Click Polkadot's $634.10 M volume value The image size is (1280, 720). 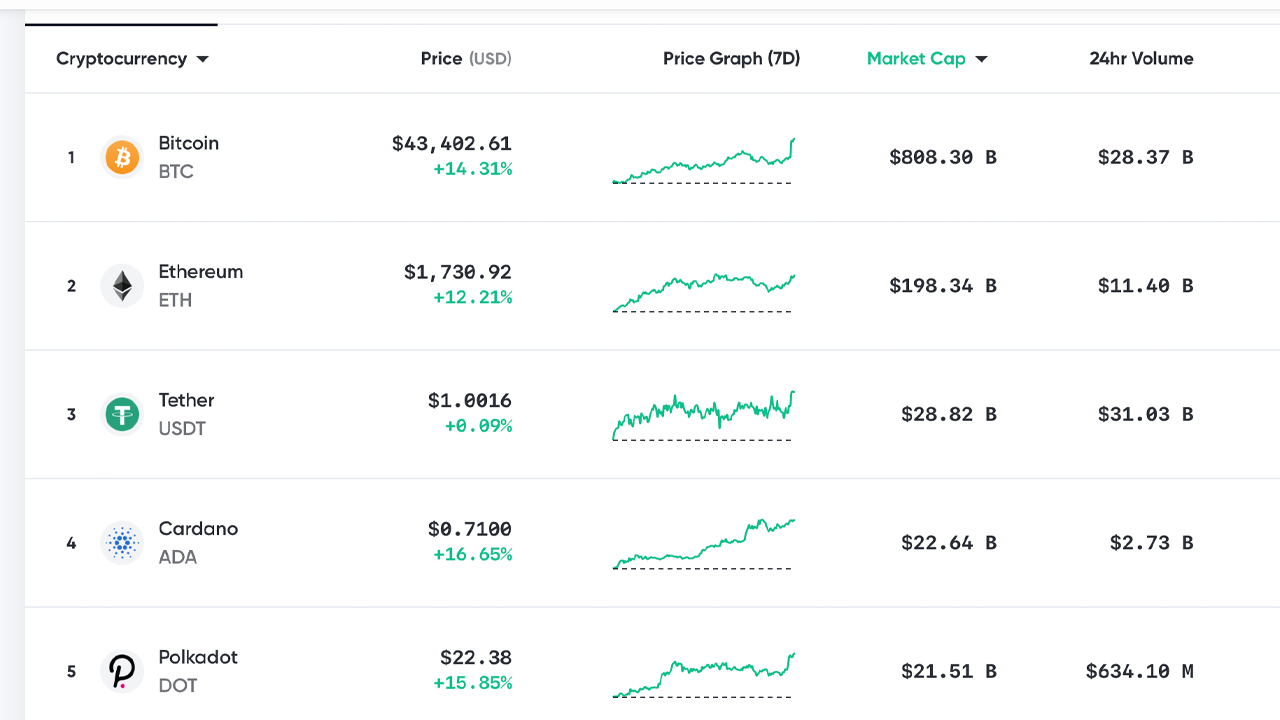pyautogui.click(x=1139, y=671)
